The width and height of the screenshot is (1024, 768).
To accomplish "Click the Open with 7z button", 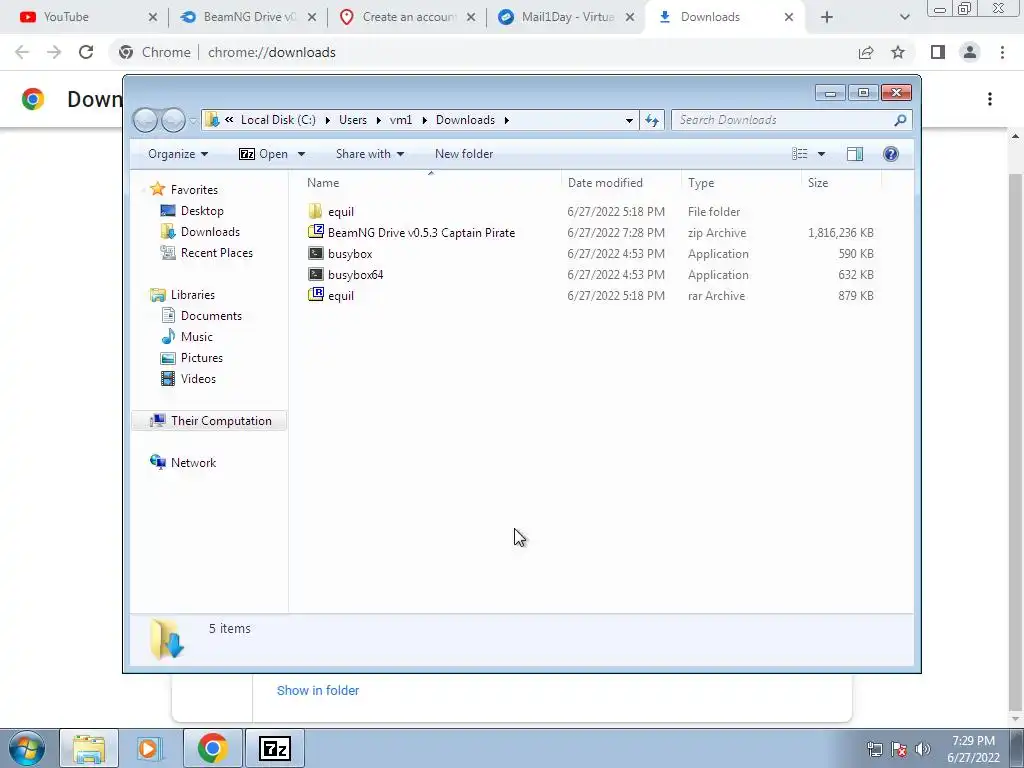I will [263, 154].
